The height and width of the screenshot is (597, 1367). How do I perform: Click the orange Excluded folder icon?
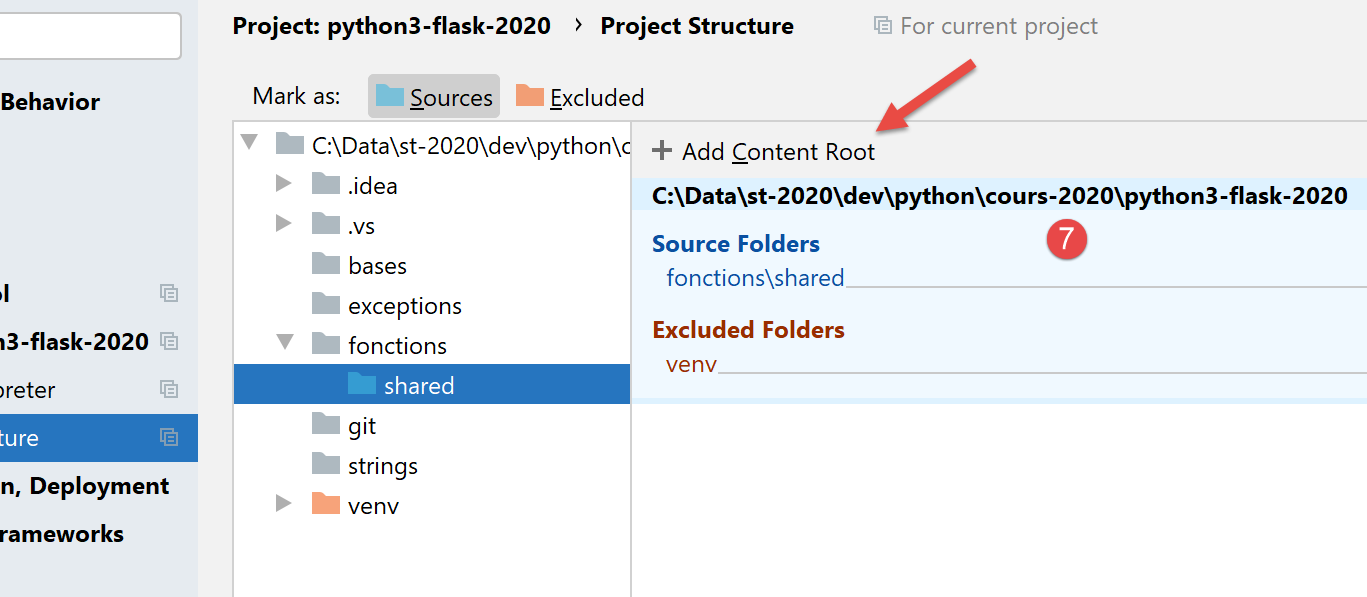(530, 96)
